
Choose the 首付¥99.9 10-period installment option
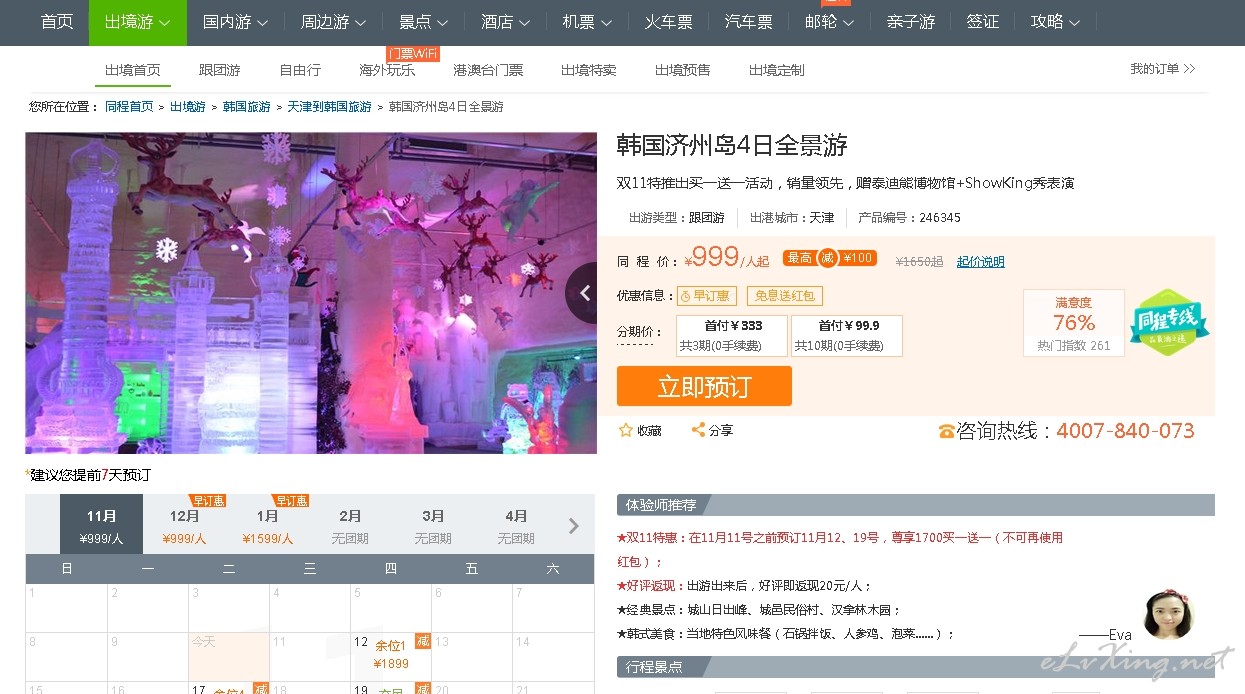tap(847, 336)
